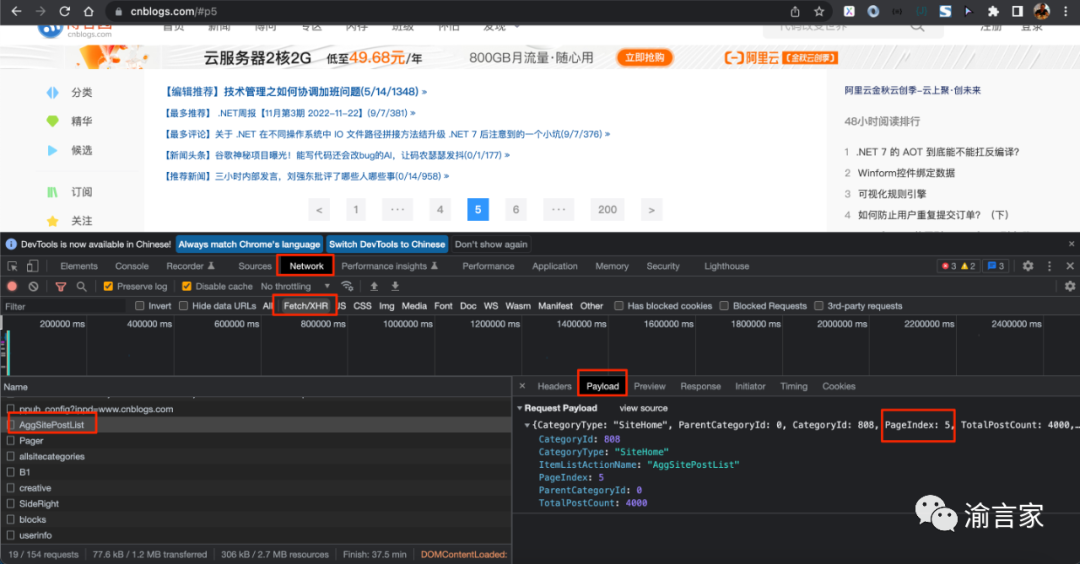Viewport: 1080px width, 564px height.
Task: Open network conditions wifi icon
Action: (347, 286)
